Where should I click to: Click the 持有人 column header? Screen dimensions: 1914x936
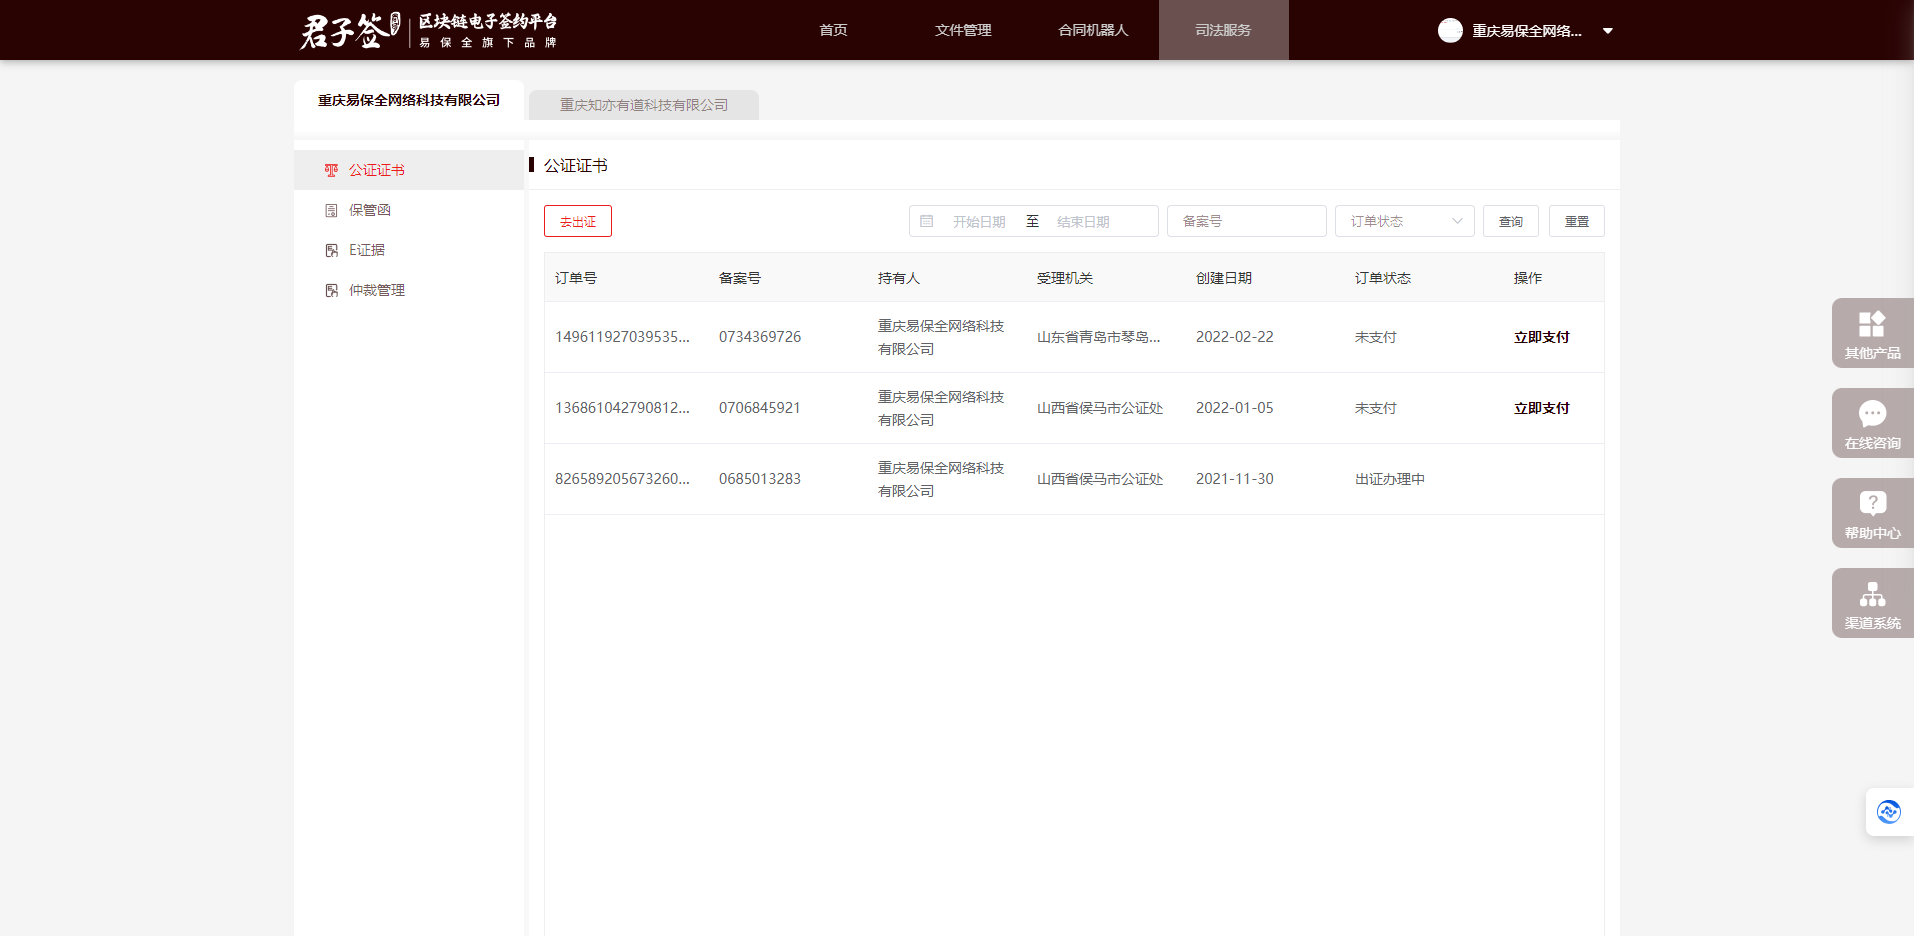899,278
